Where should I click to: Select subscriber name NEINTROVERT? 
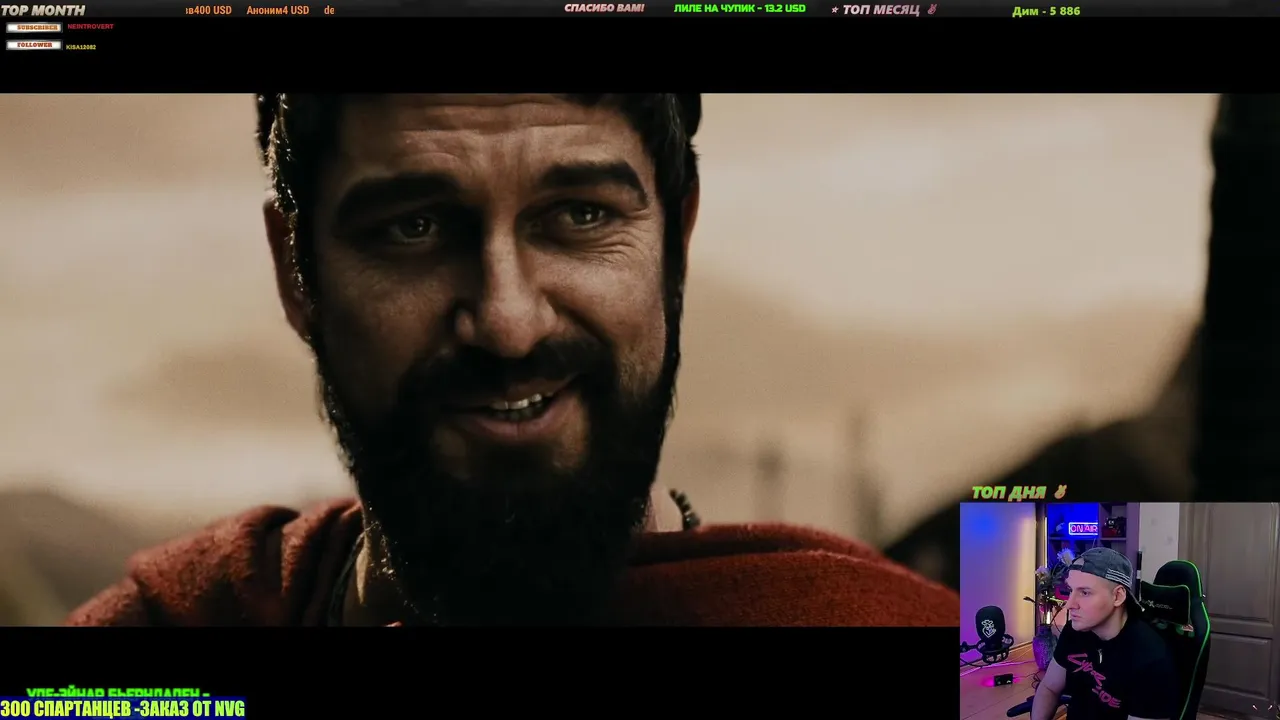(90, 27)
